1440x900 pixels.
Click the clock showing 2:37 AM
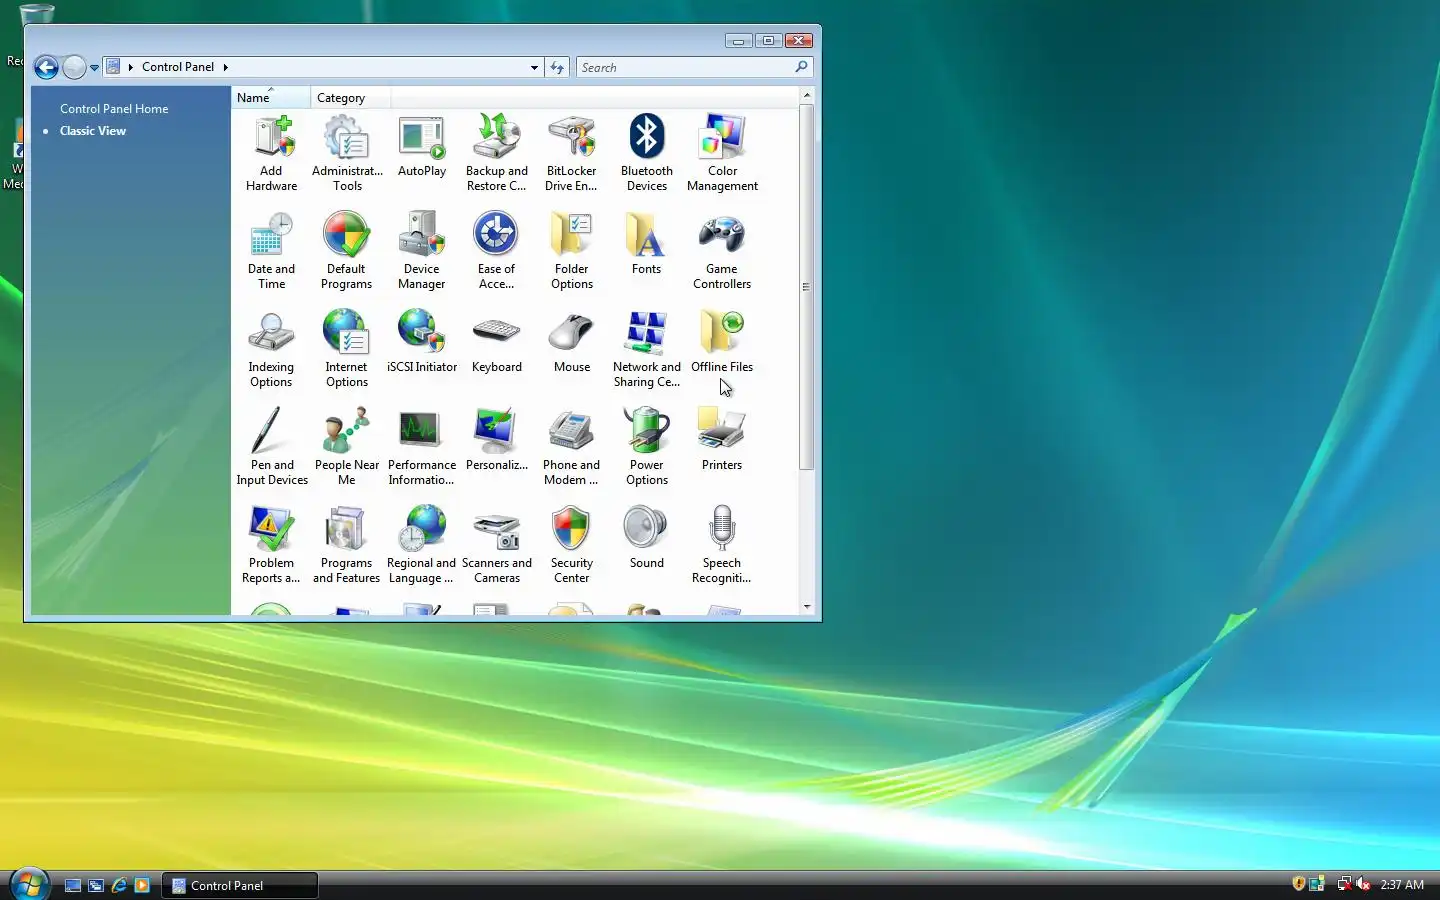(x=1402, y=885)
